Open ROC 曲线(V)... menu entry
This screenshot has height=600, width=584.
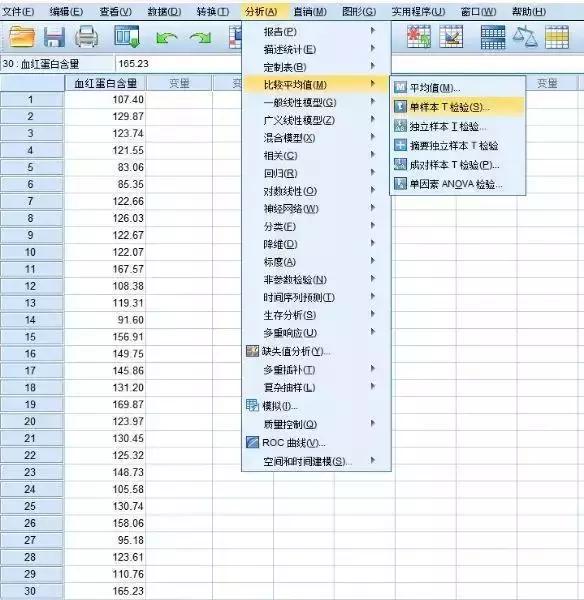coord(316,443)
